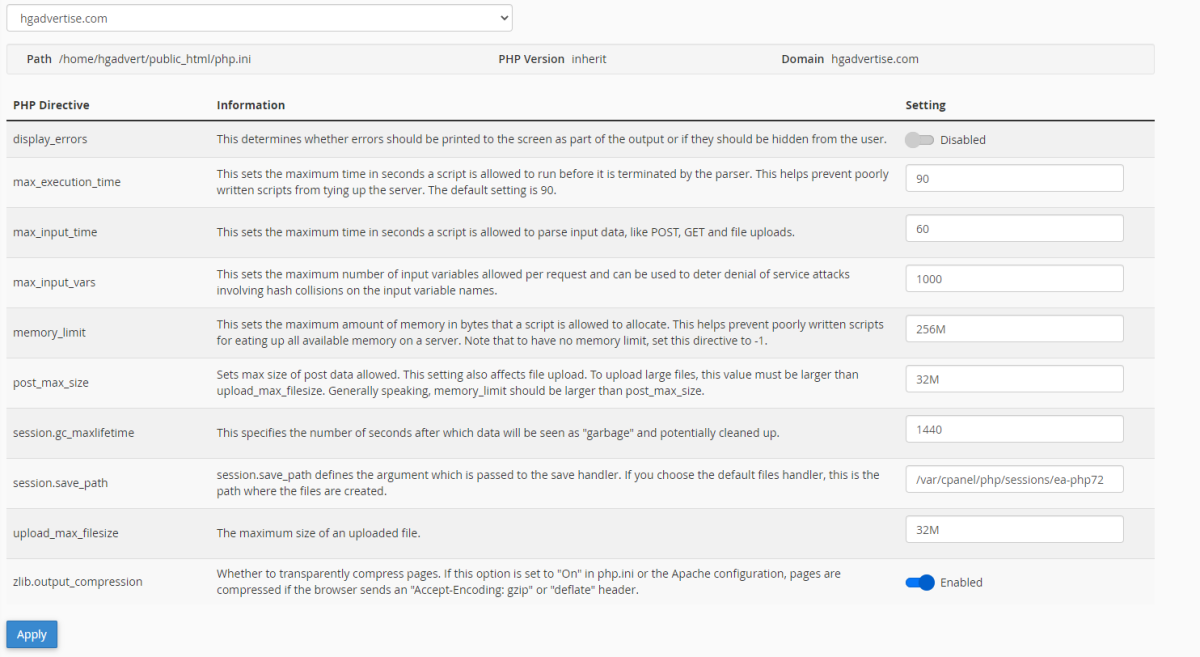
Task: Disable zlib.output_compression
Action: tap(919, 582)
